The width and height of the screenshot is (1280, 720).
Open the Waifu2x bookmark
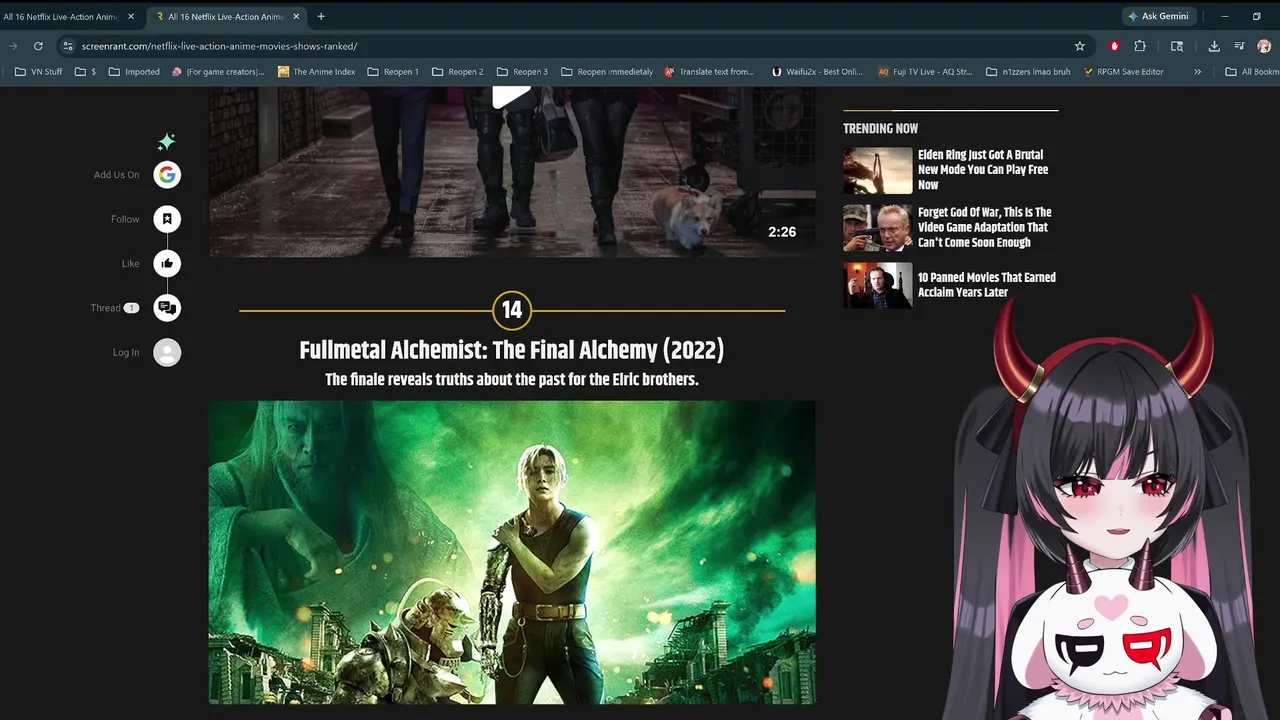(x=817, y=72)
